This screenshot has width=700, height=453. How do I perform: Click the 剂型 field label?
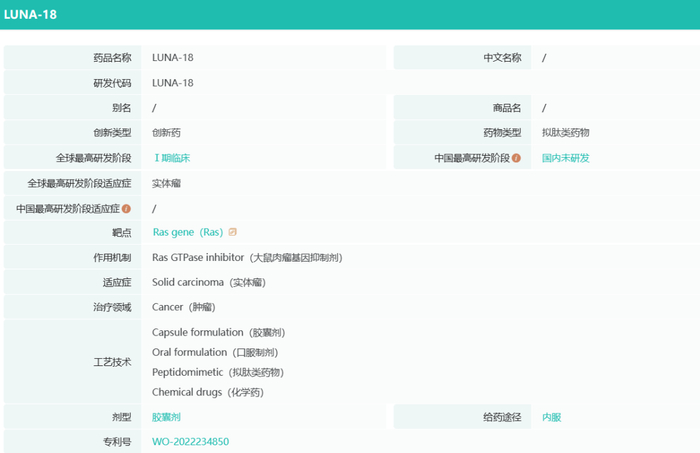(121, 417)
